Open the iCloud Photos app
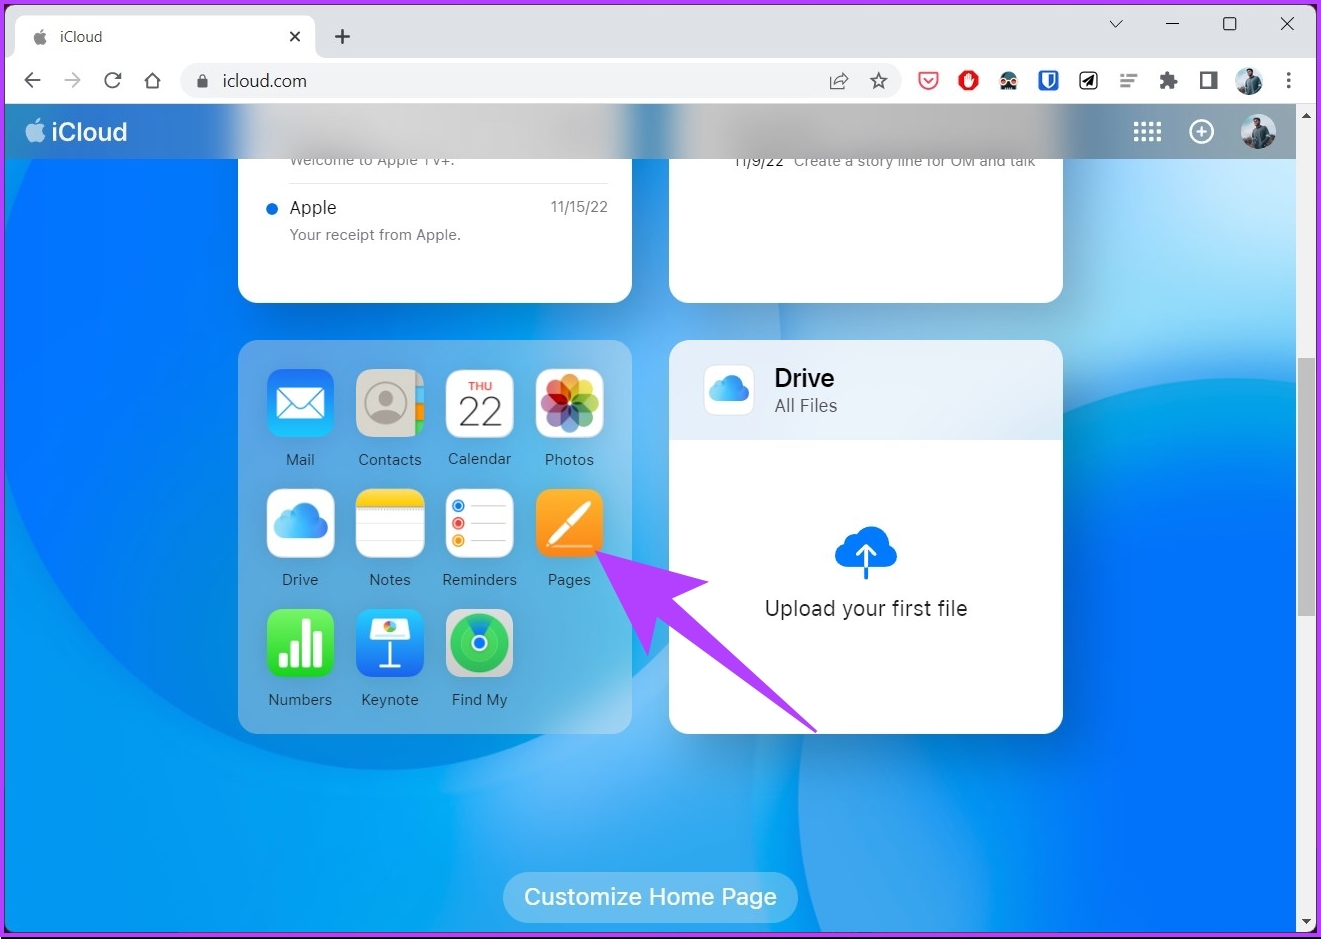This screenshot has height=939, width=1321. pos(569,403)
